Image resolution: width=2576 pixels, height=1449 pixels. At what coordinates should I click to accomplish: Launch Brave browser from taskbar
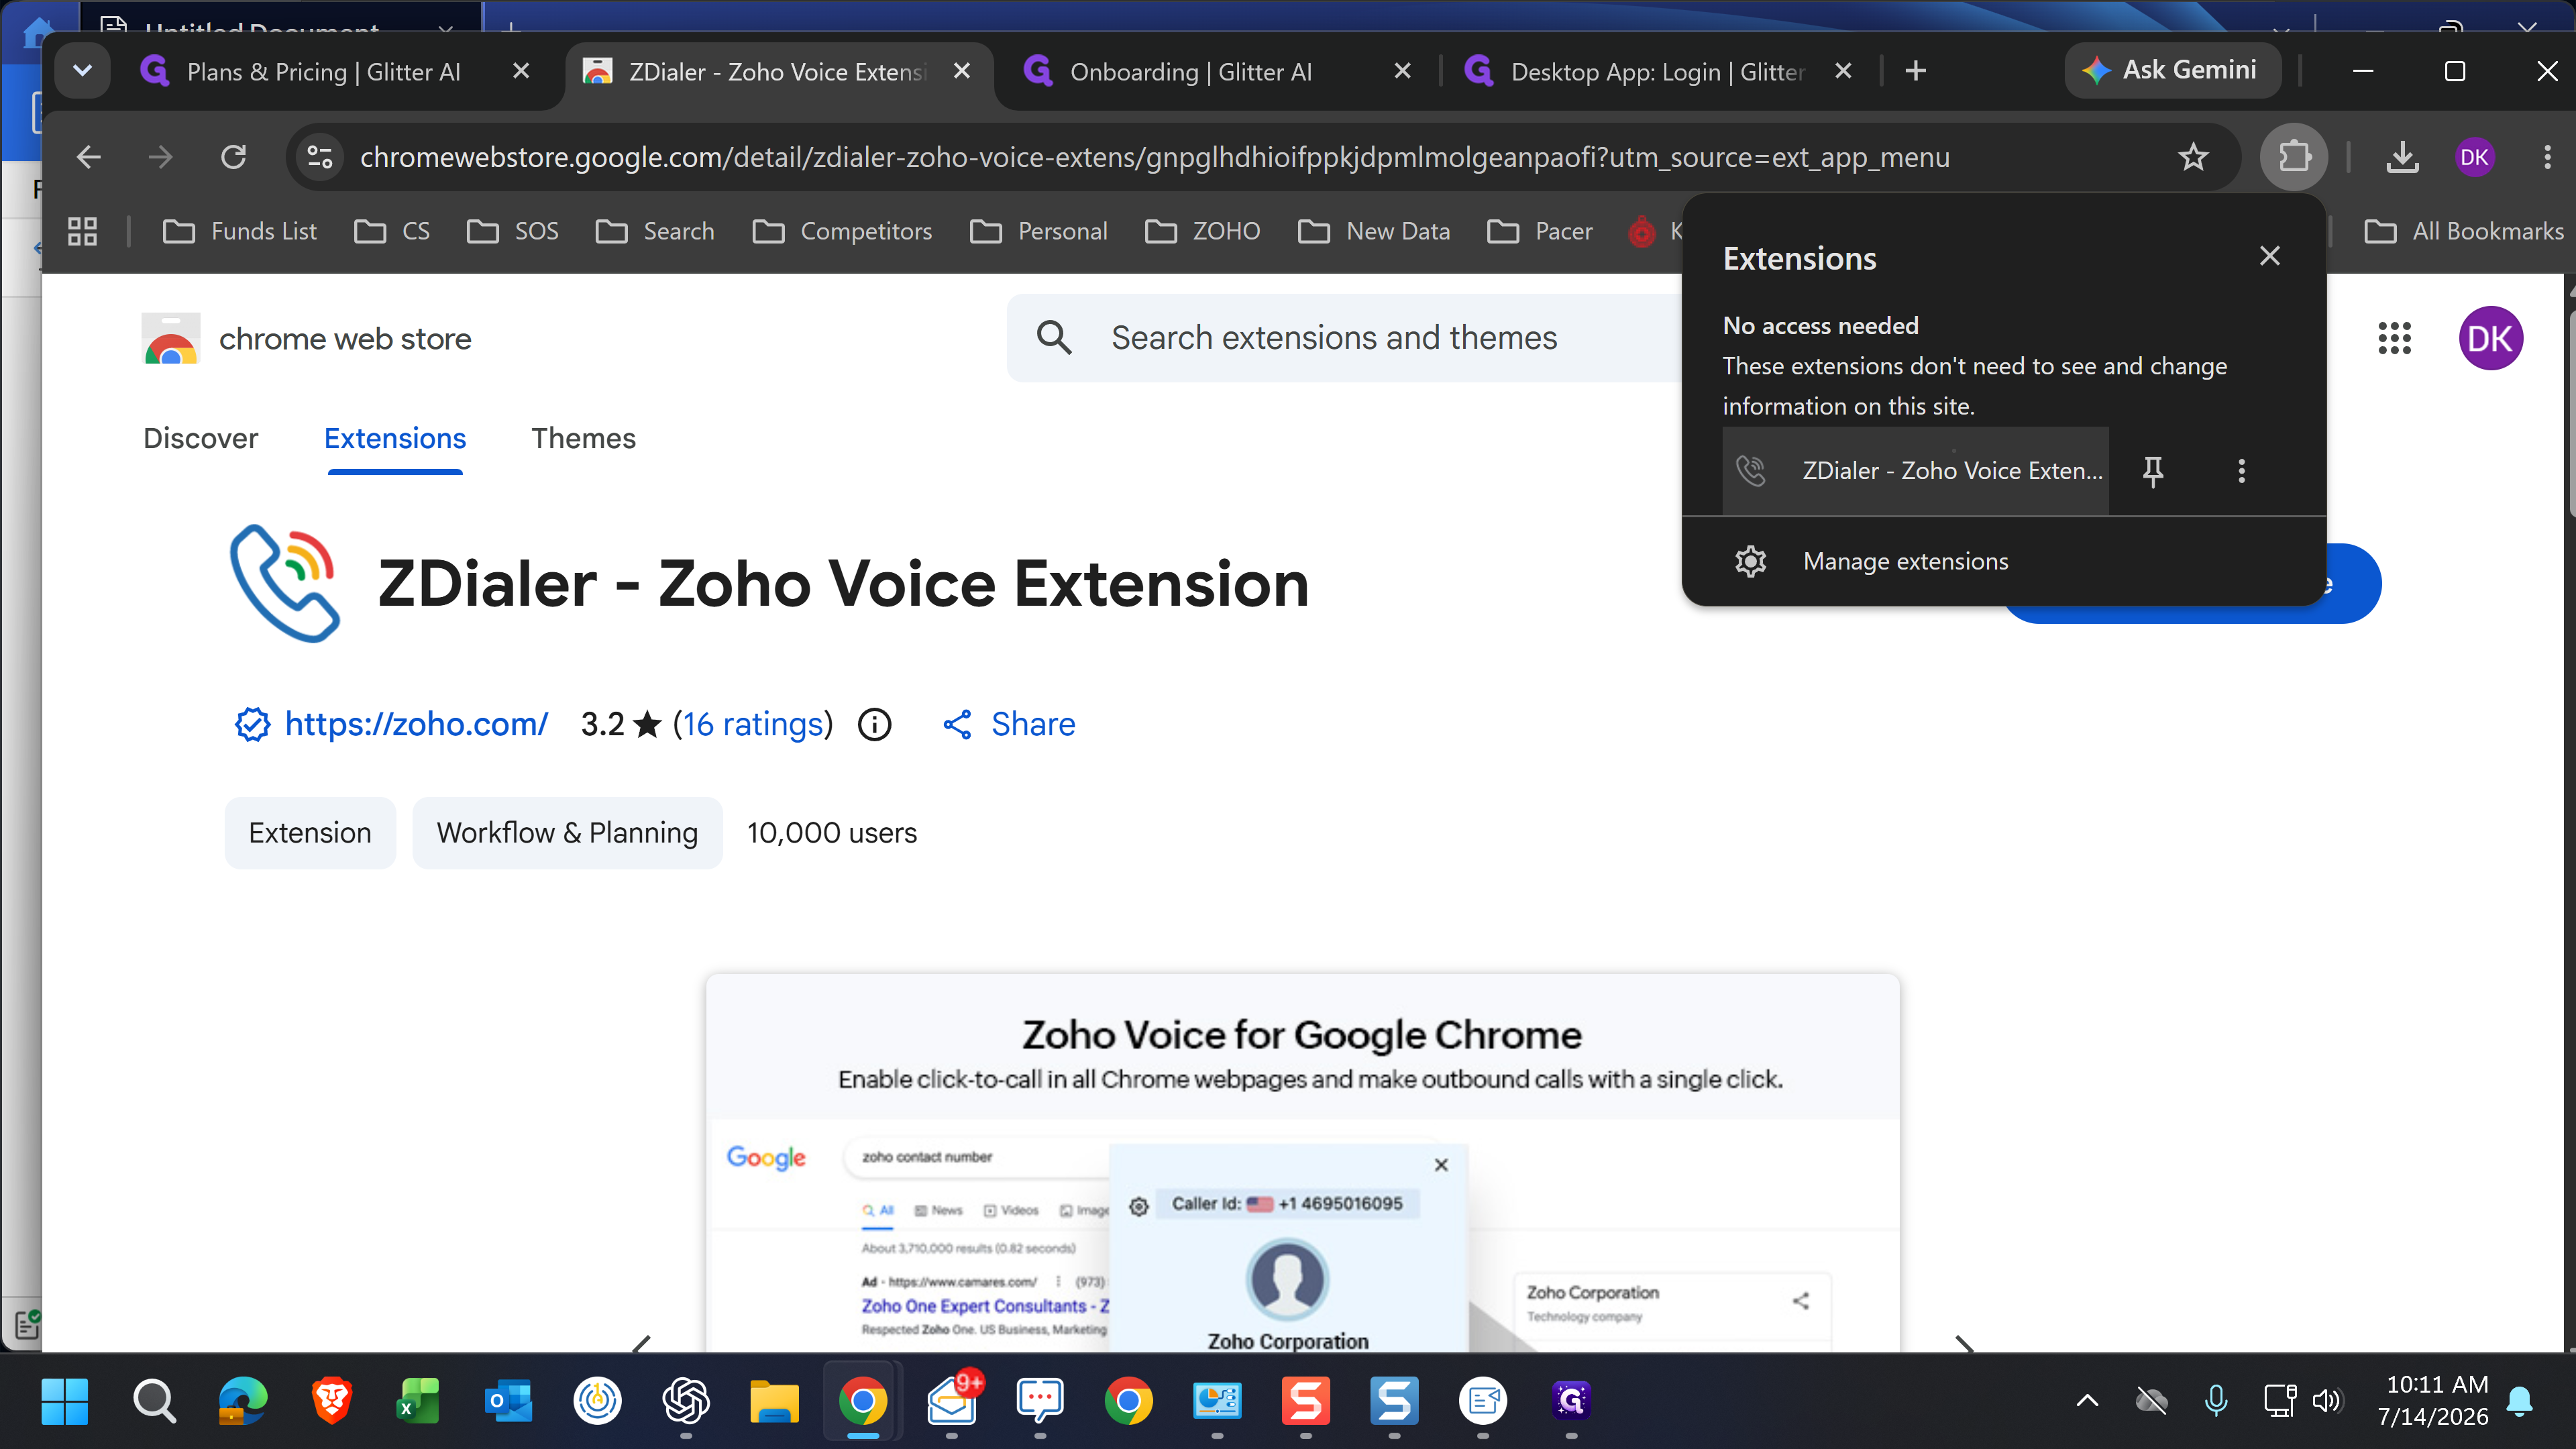[x=331, y=1401]
